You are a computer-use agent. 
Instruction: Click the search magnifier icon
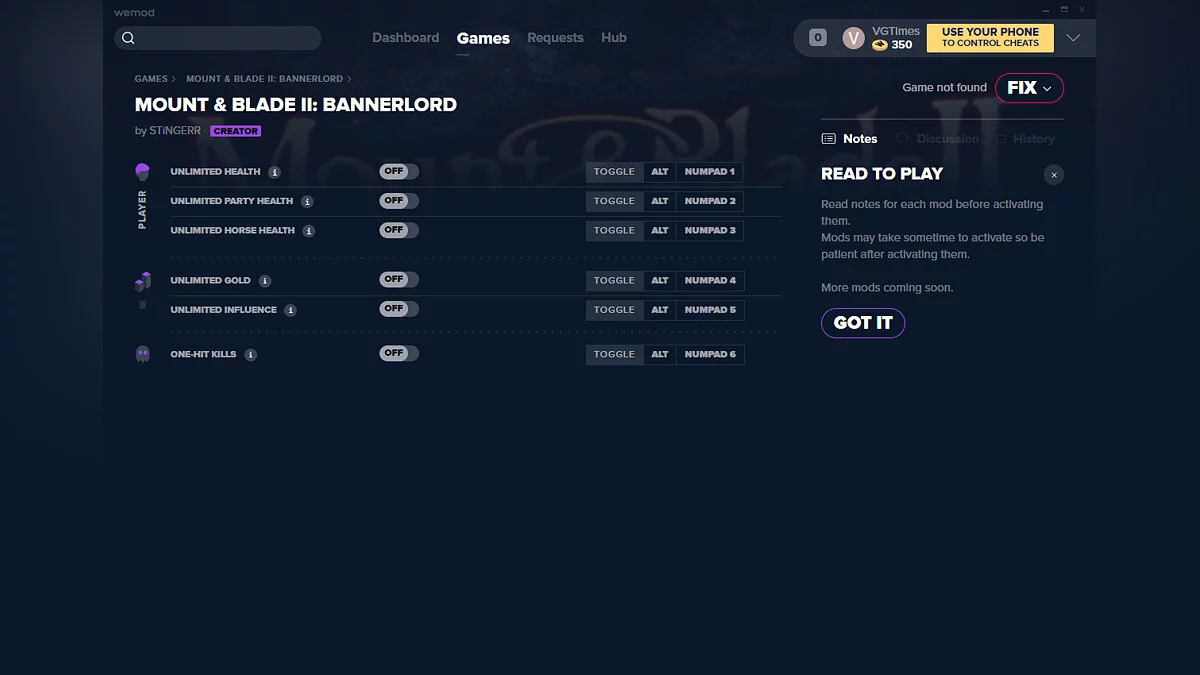coord(128,38)
